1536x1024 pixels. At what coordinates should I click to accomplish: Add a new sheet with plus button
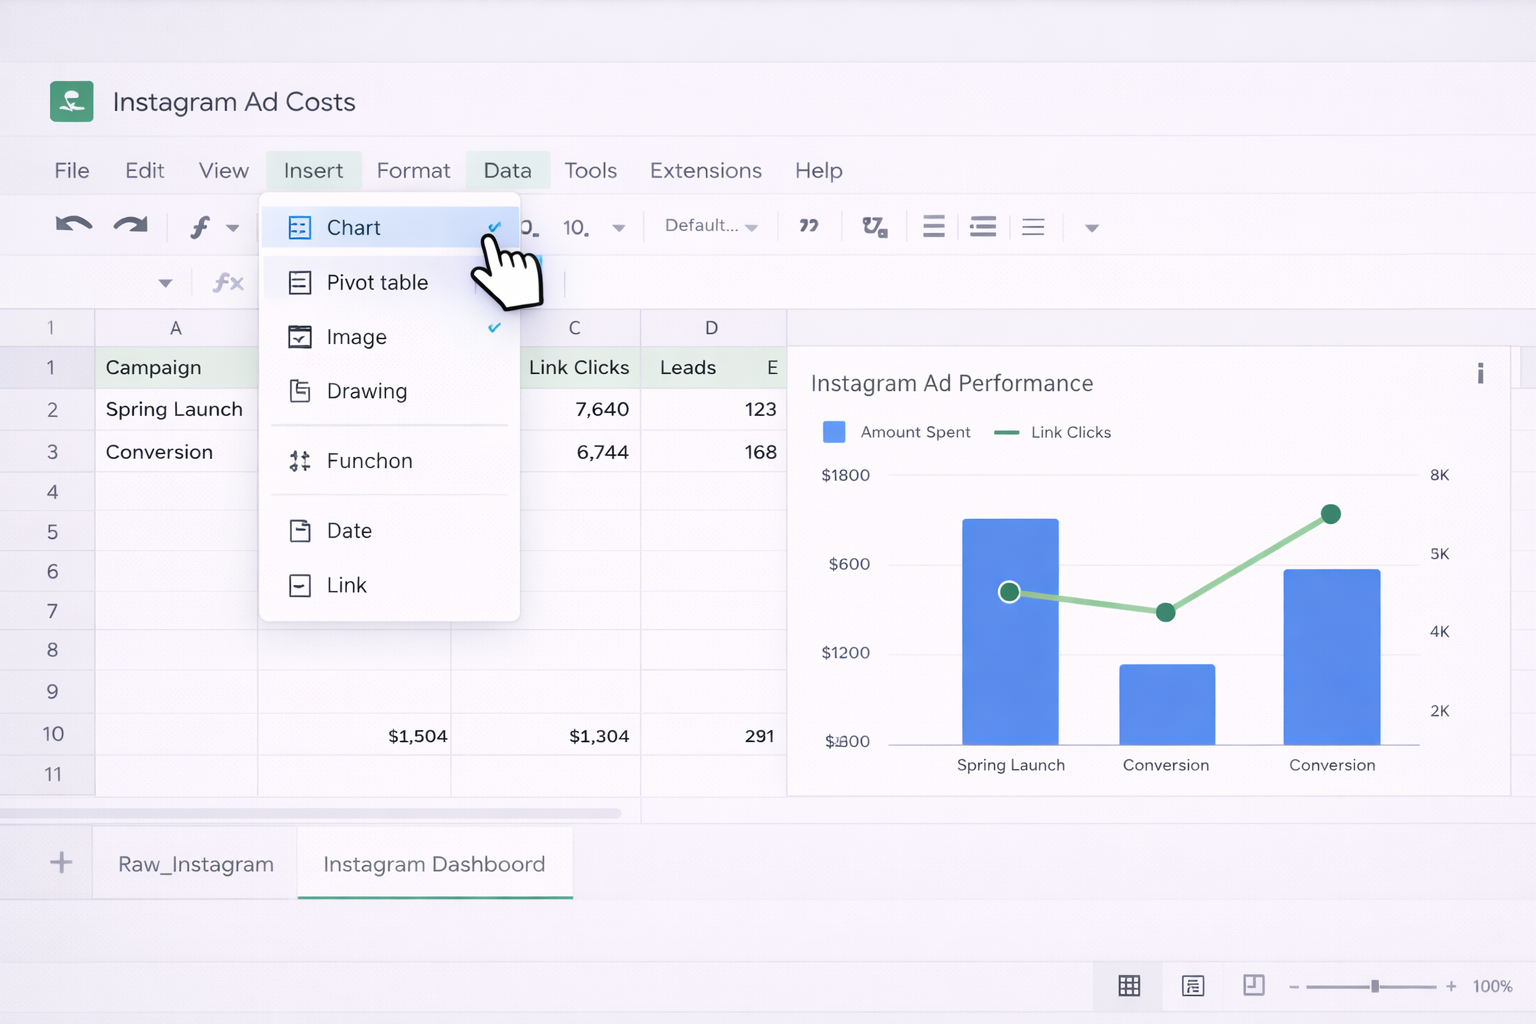click(x=61, y=862)
